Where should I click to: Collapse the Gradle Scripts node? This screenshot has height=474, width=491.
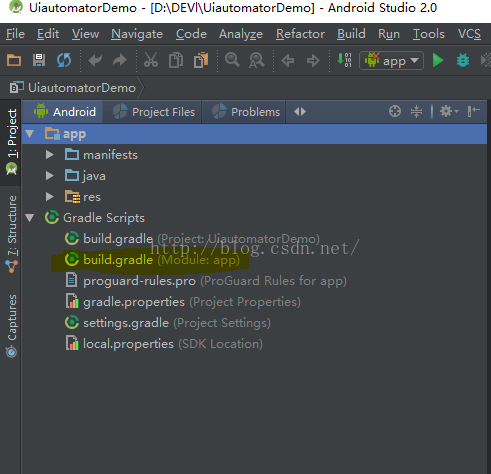click(30, 218)
